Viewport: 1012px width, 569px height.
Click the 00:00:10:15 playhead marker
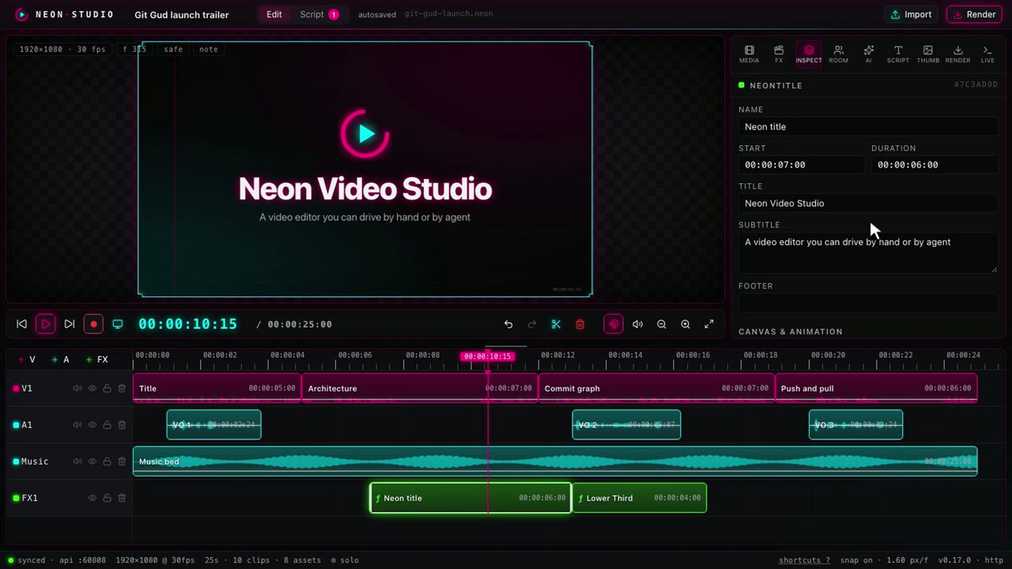[487, 356]
